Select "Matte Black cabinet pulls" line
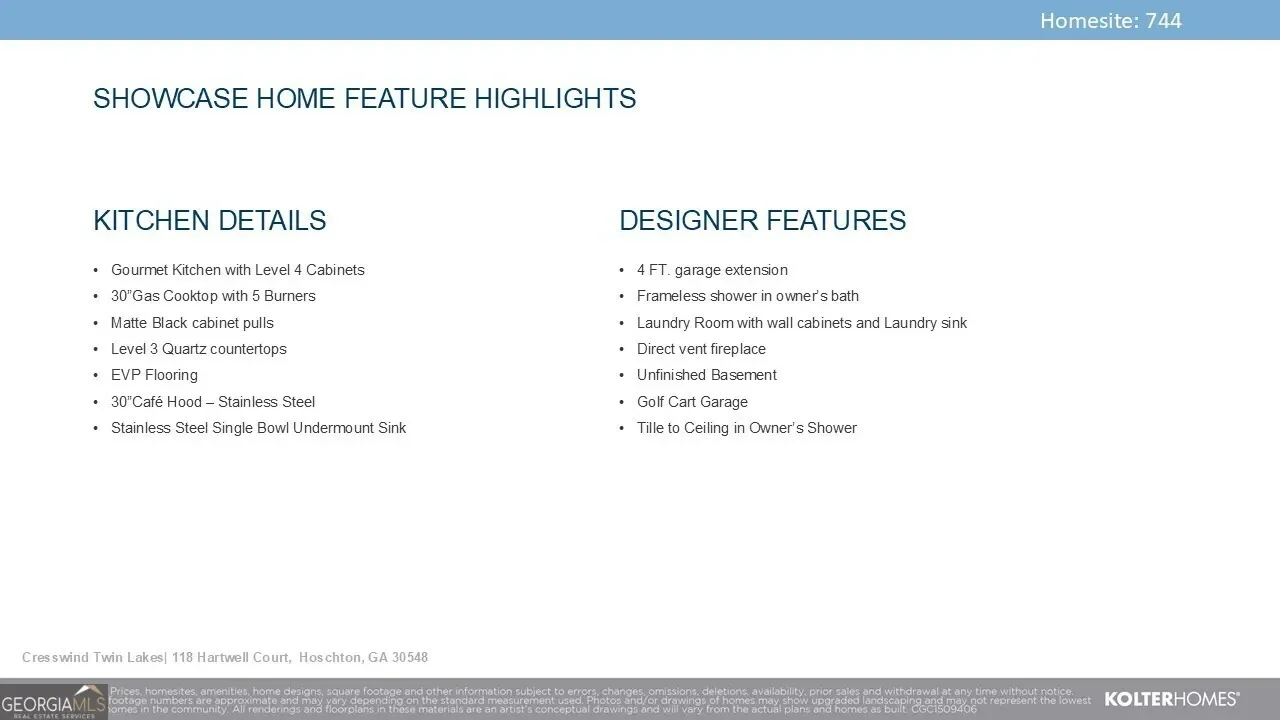The width and height of the screenshot is (1280, 720). [x=192, y=323]
